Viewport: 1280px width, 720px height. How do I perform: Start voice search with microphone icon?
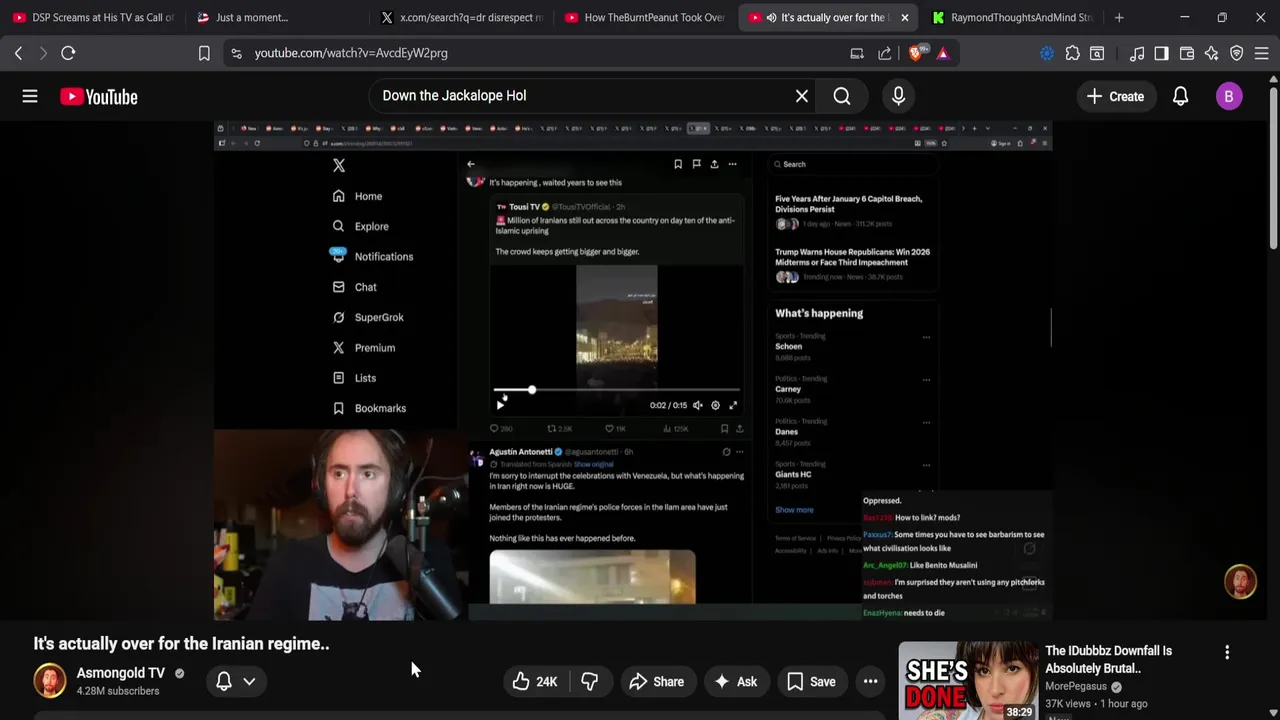click(898, 96)
